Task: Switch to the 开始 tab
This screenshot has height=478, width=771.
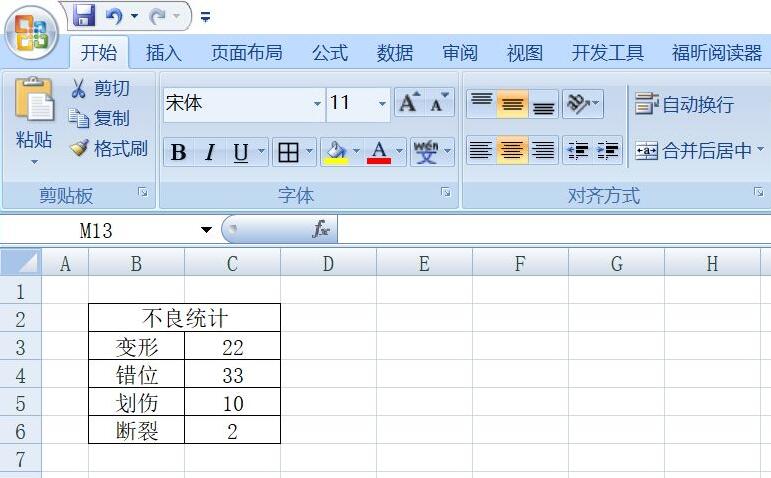Action: (x=99, y=52)
